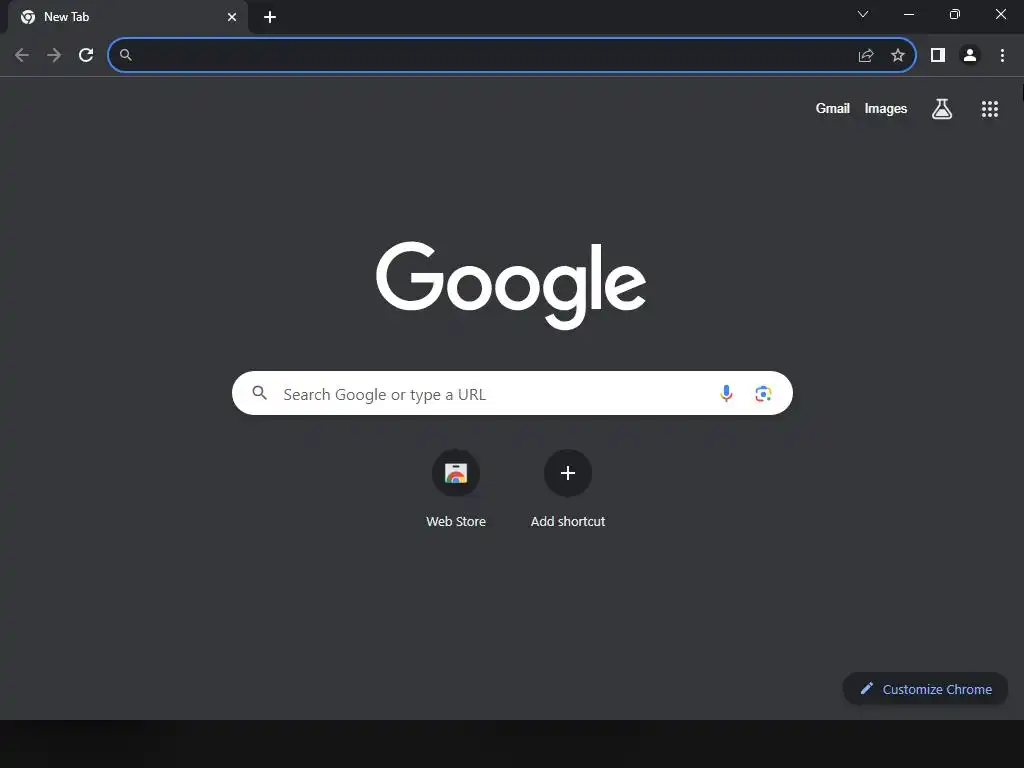This screenshot has height=768, width=1024.
Task: Restore down the Chrome window
Action: 955,14
